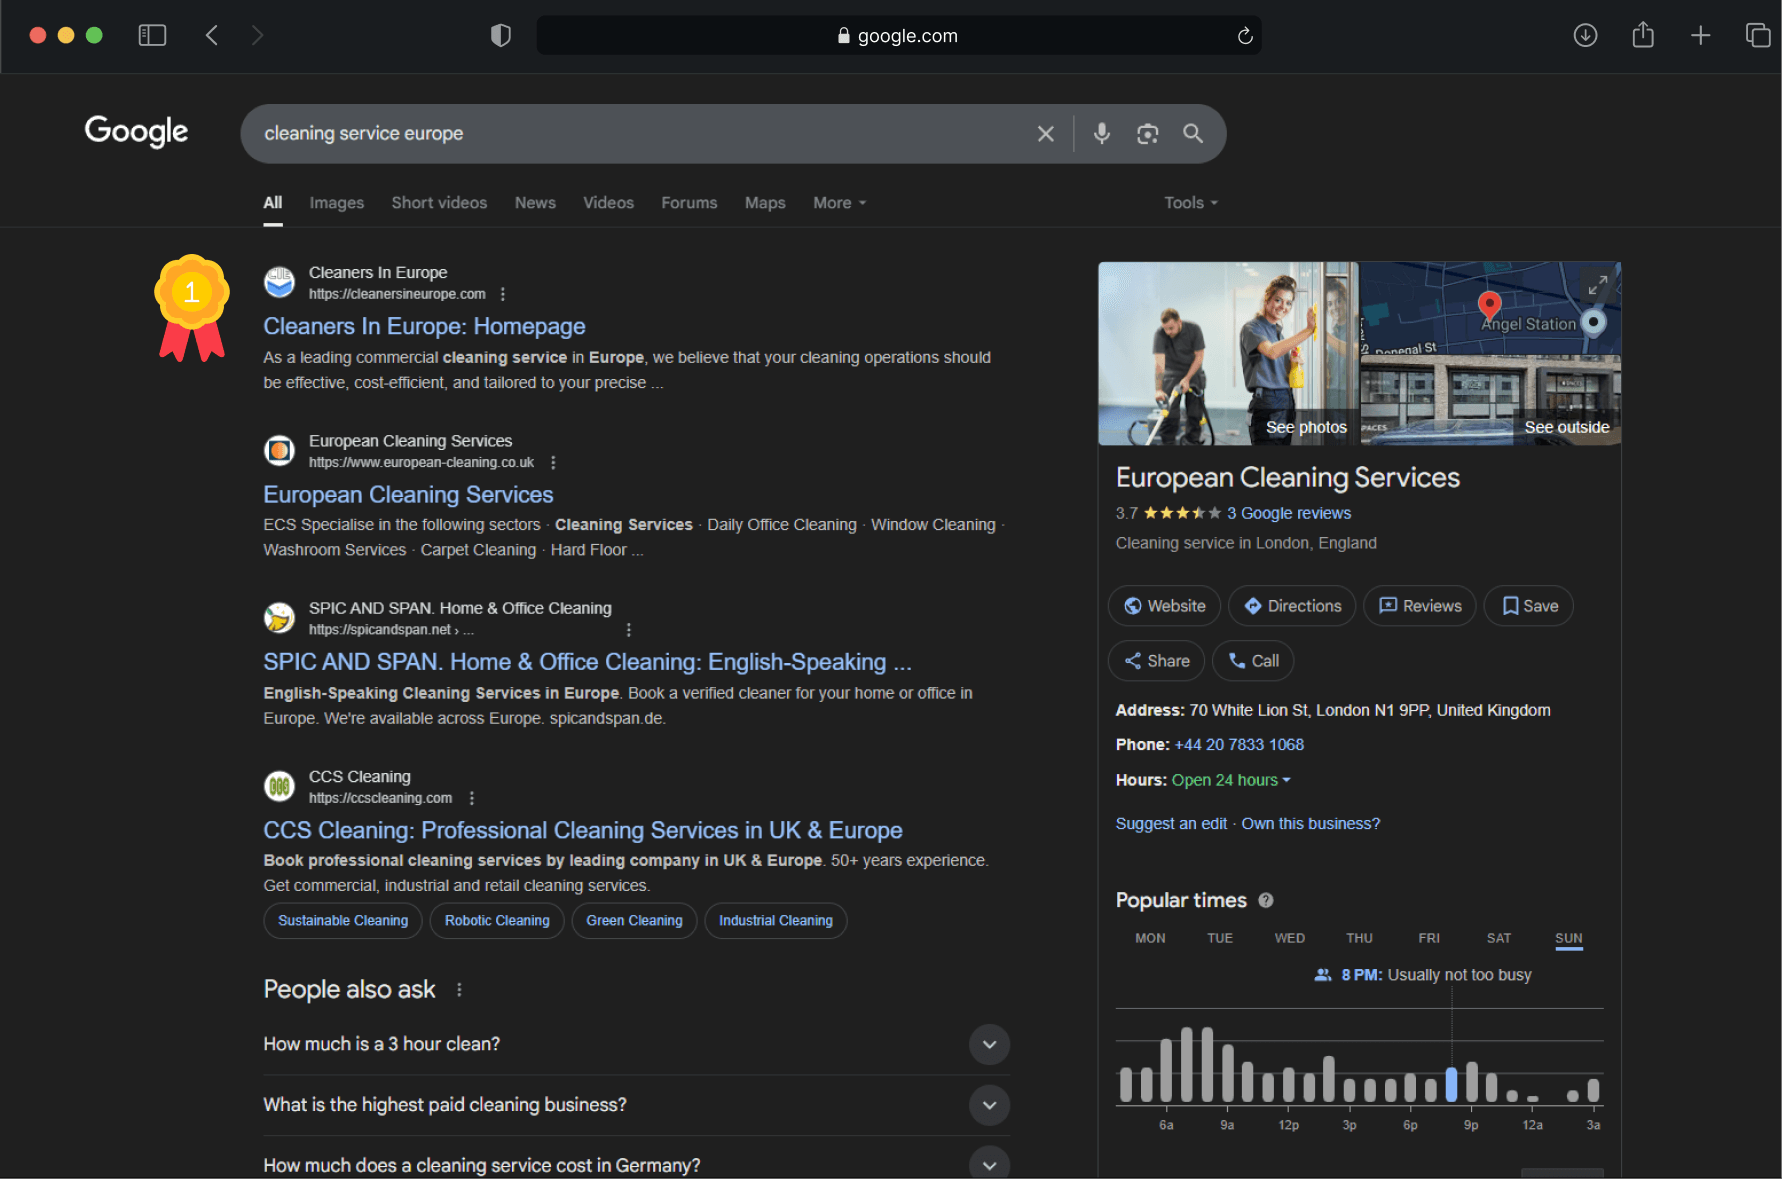The image size is (1782, 1181).
Task: Show the tab overview icon
Action: tap(1757, 35)
